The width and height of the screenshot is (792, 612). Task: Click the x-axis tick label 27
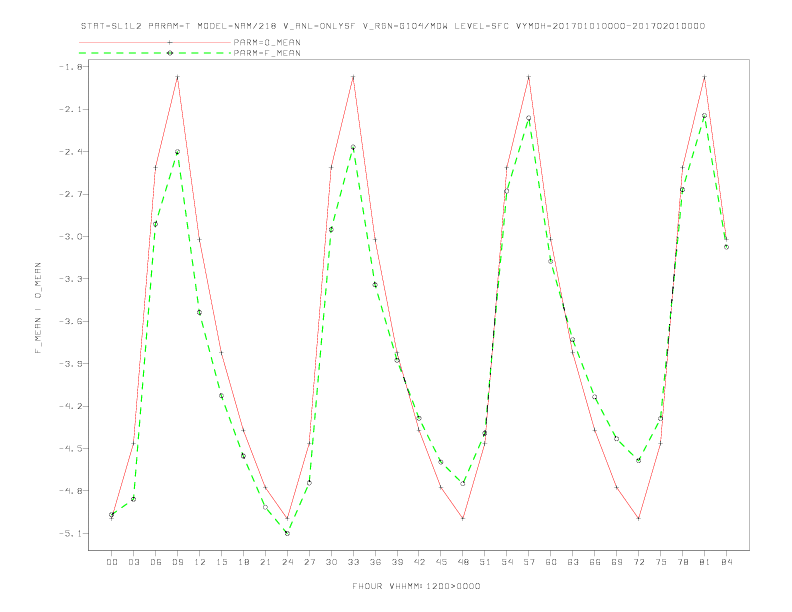pos(309,562)
